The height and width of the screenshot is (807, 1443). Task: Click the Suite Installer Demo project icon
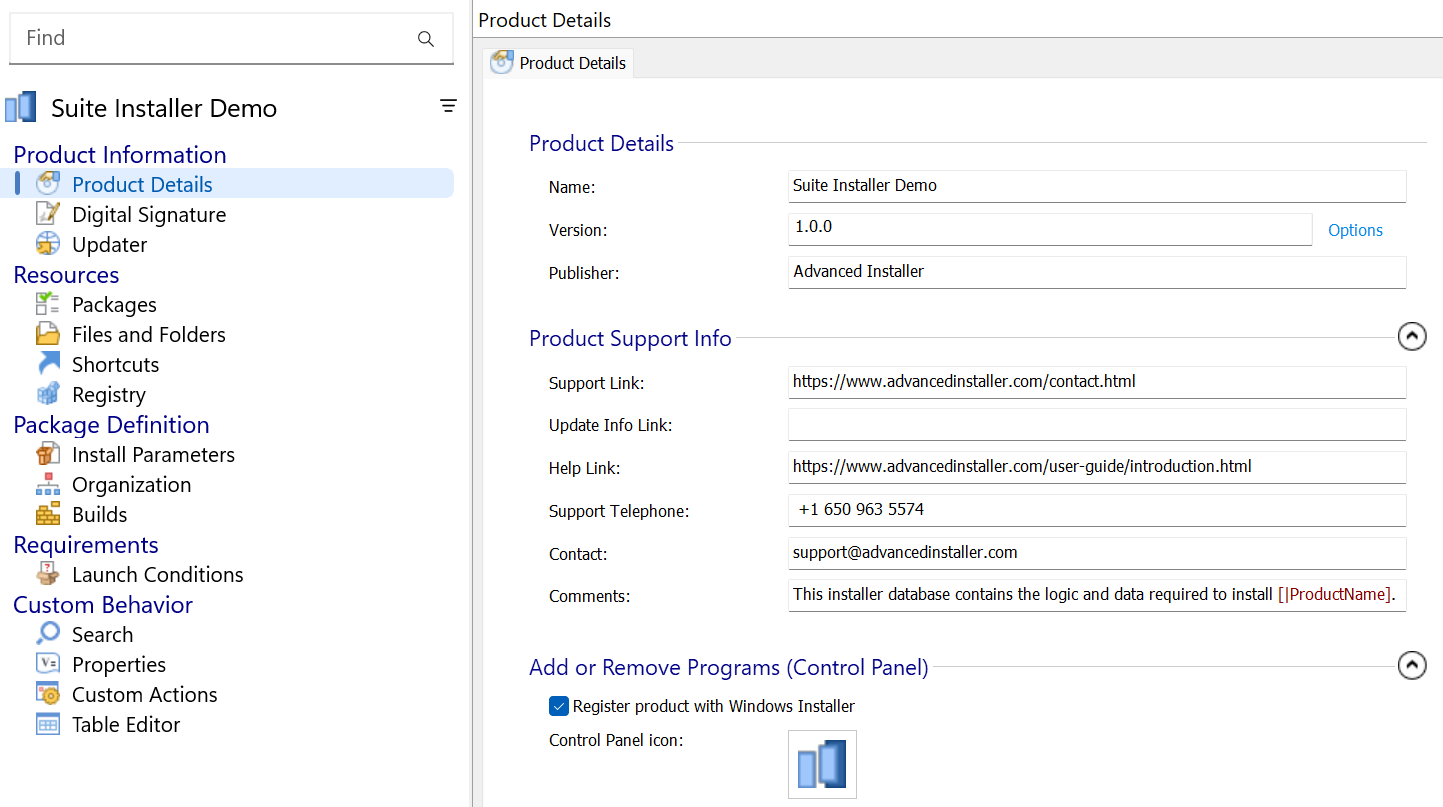(x=21, y=107)
